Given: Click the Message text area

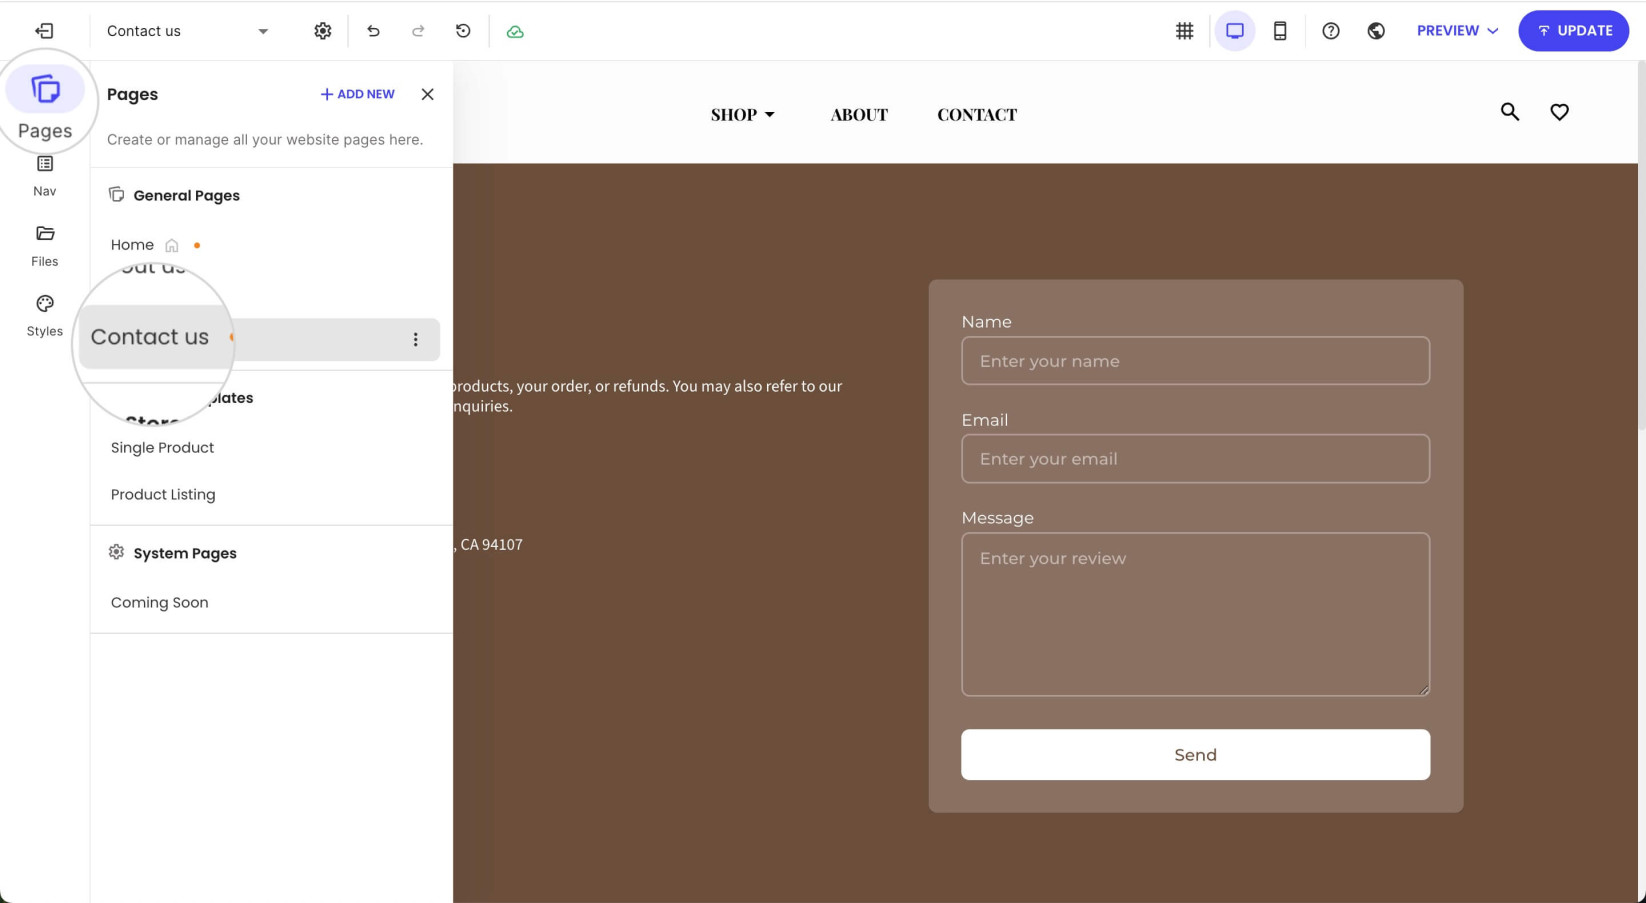Looking at the screenshot, I should coord(1195,614).
